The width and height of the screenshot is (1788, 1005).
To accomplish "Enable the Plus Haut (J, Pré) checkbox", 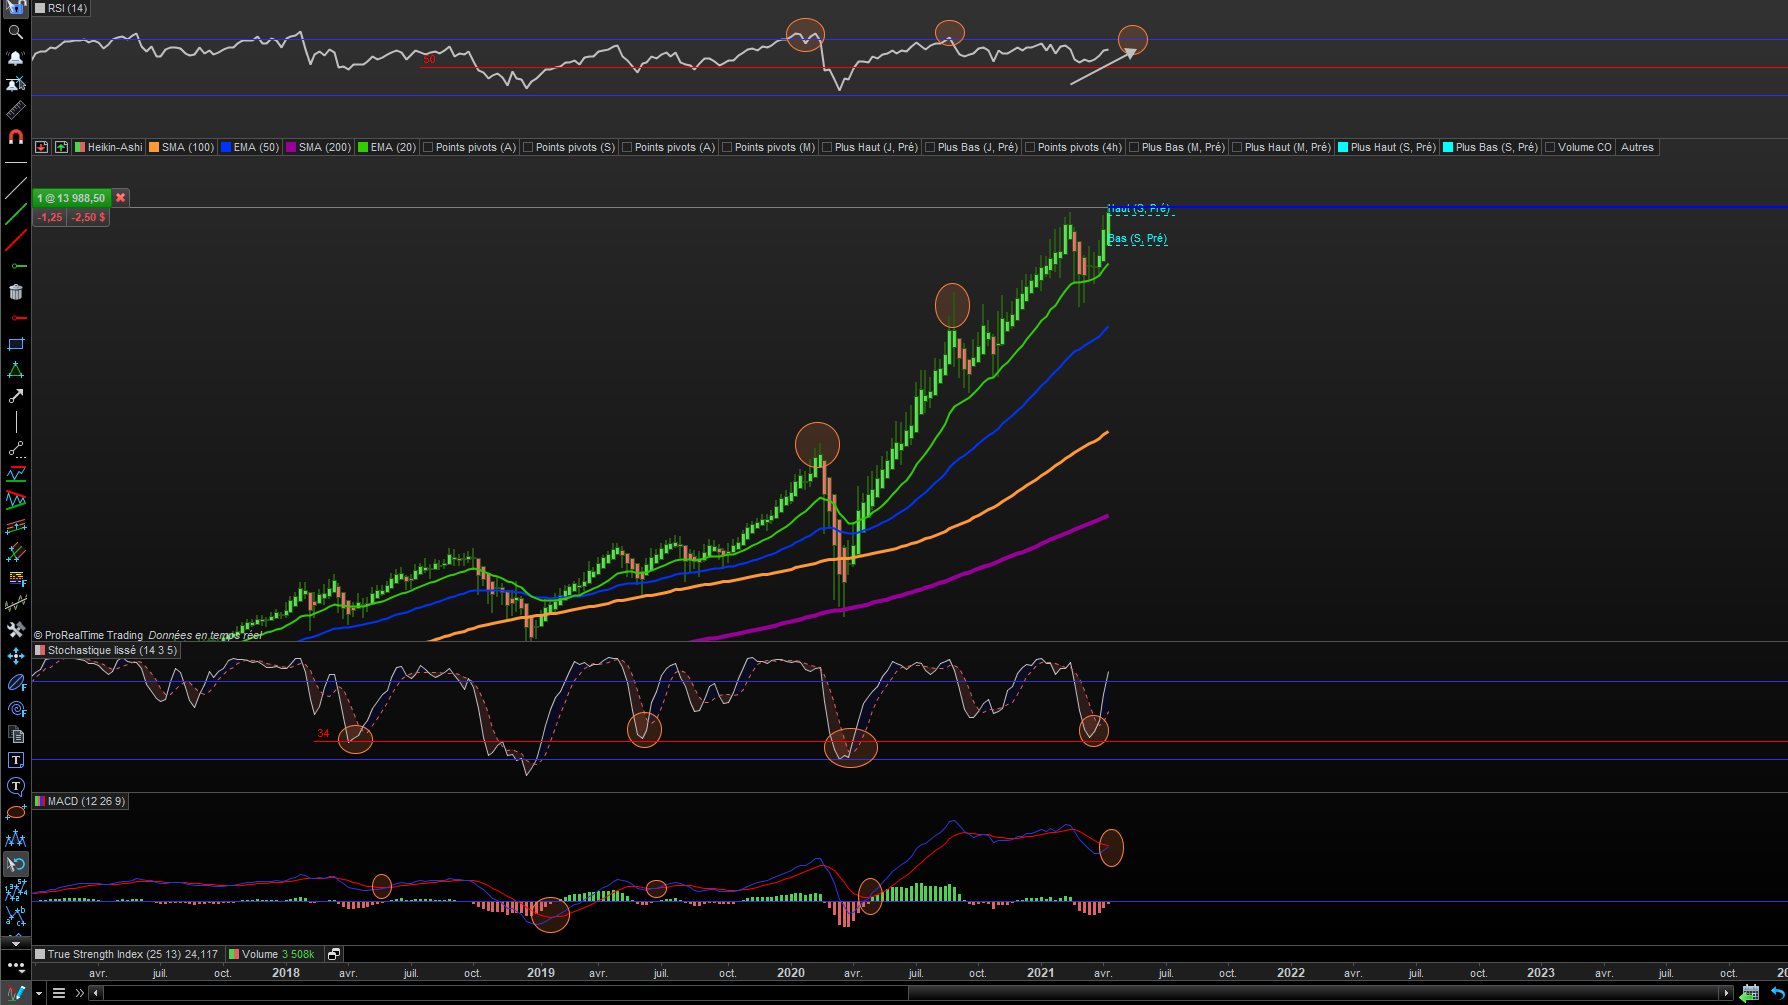I will point(827,147).
